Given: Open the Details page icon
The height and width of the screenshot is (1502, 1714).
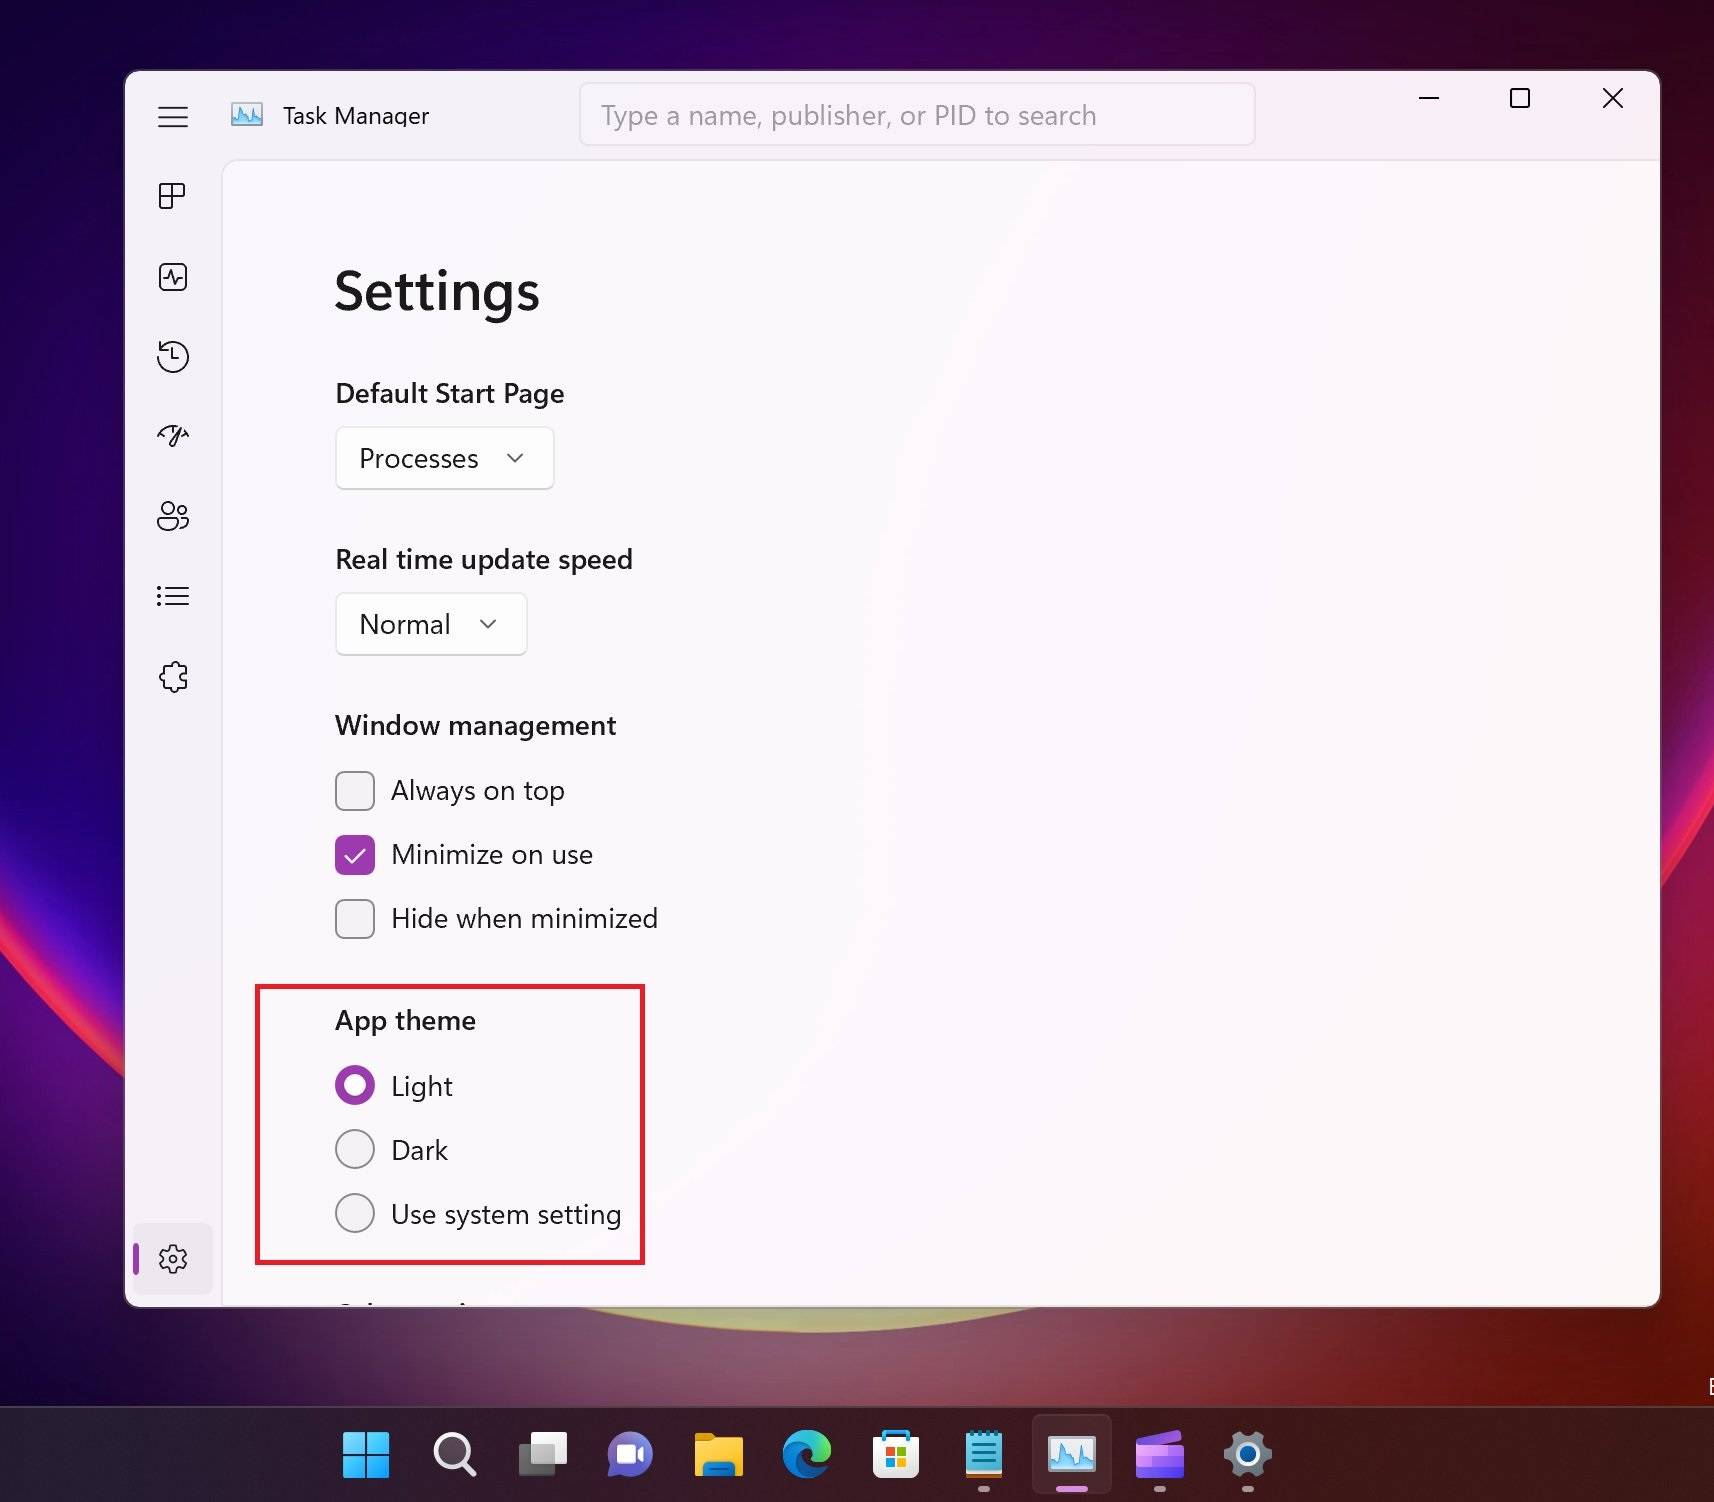Looking at the screenshot, I should point(172,596).
